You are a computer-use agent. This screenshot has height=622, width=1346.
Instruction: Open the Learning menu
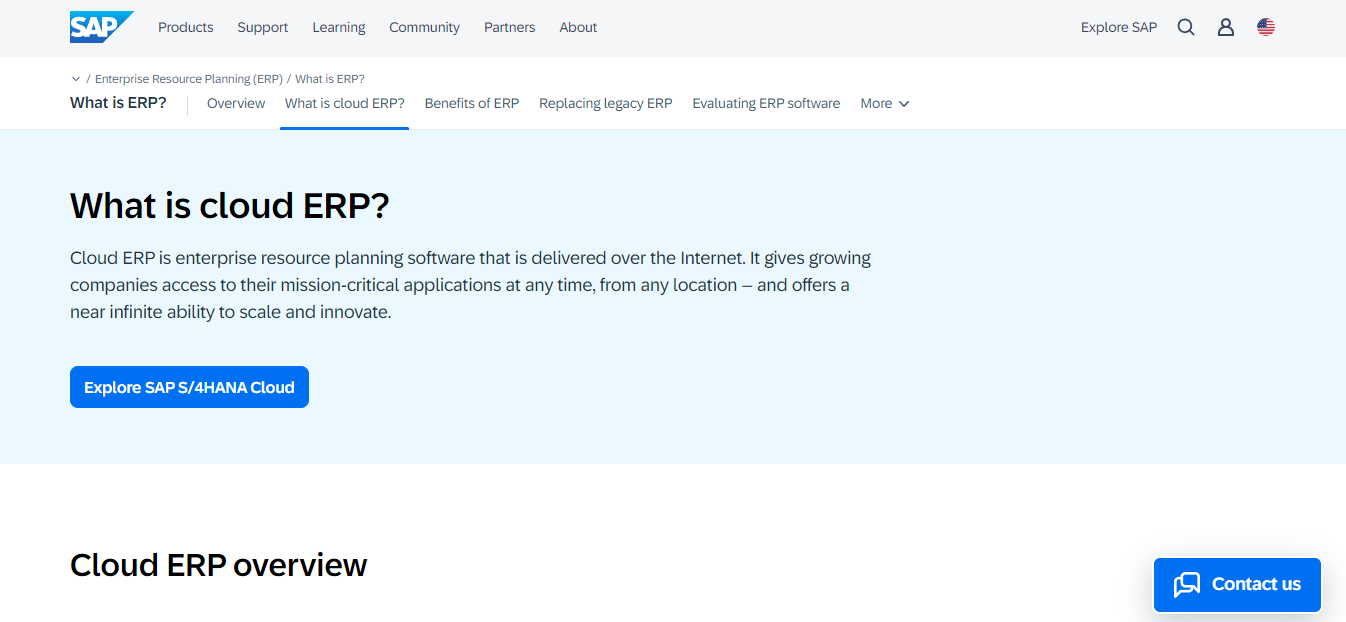click(x=339, y=28)
